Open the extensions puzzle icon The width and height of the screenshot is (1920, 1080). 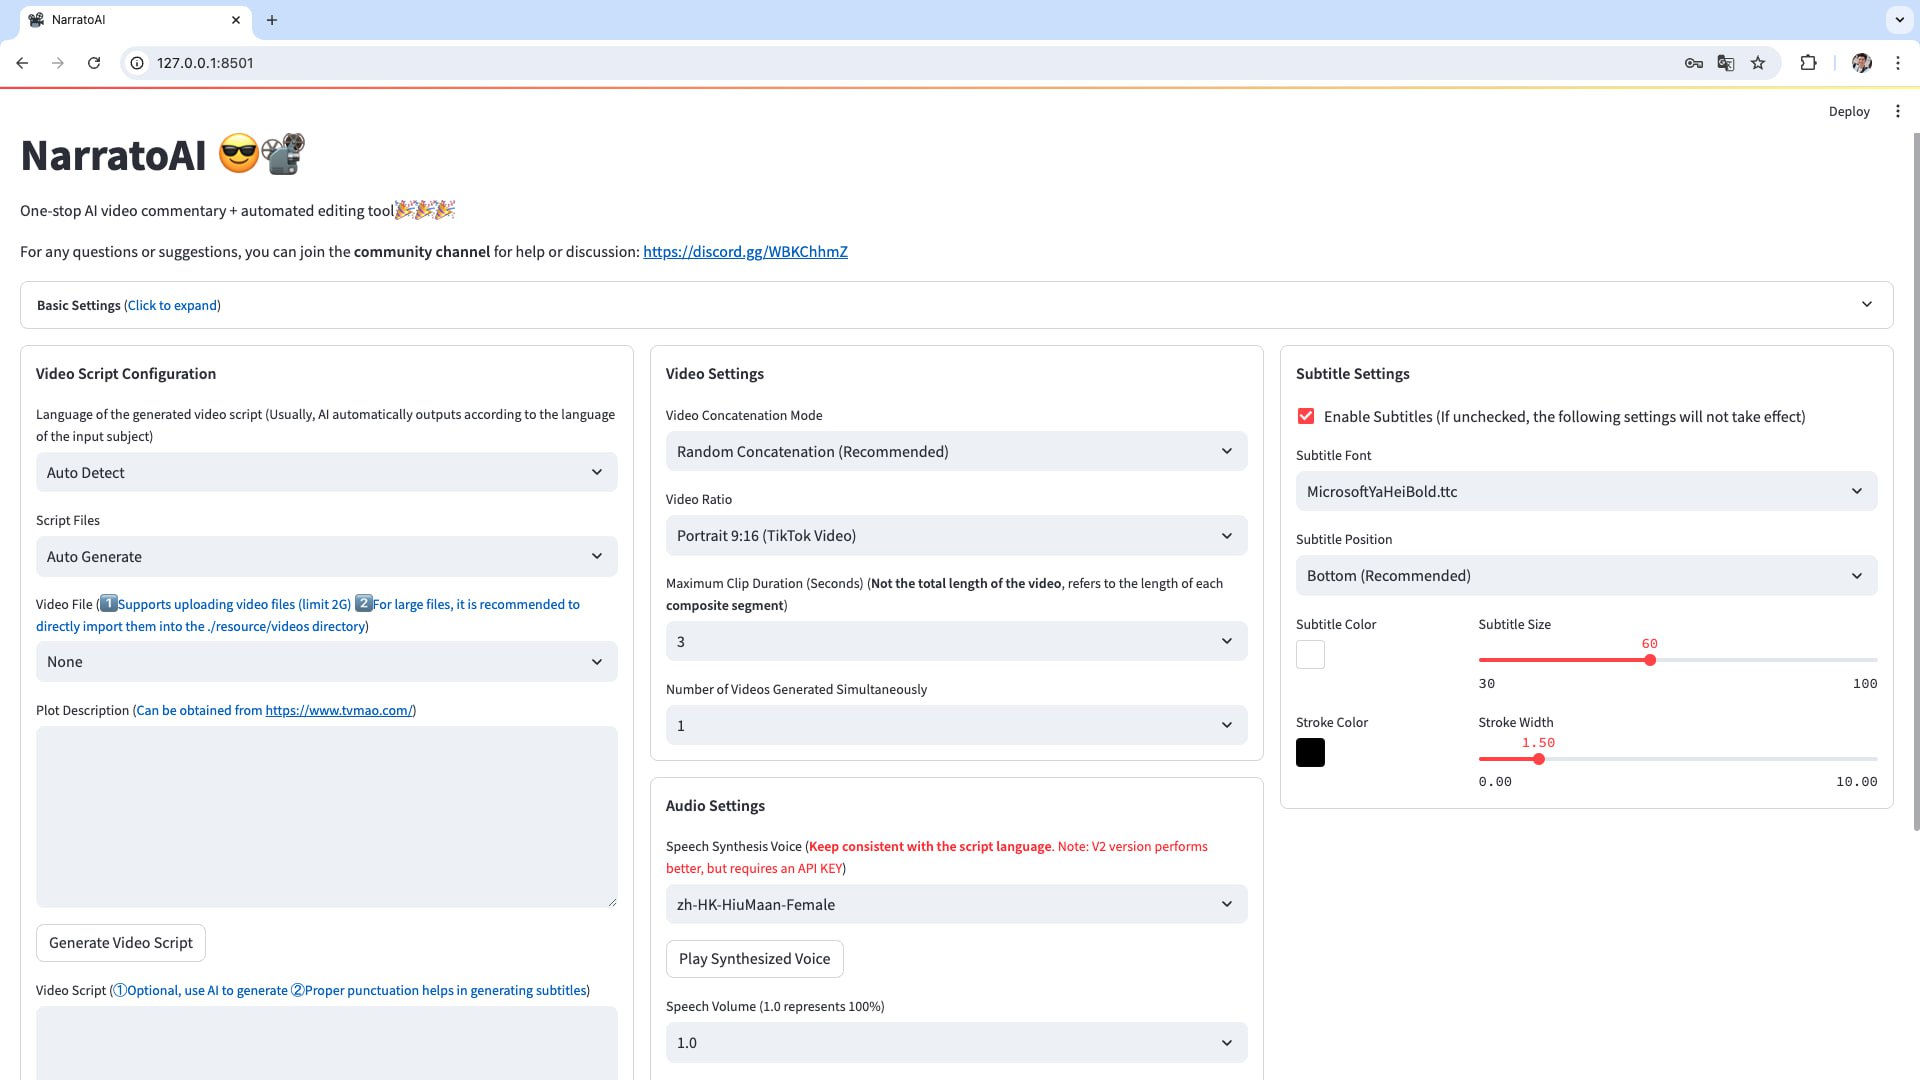pyautogui.click(x=1808, y=63)
